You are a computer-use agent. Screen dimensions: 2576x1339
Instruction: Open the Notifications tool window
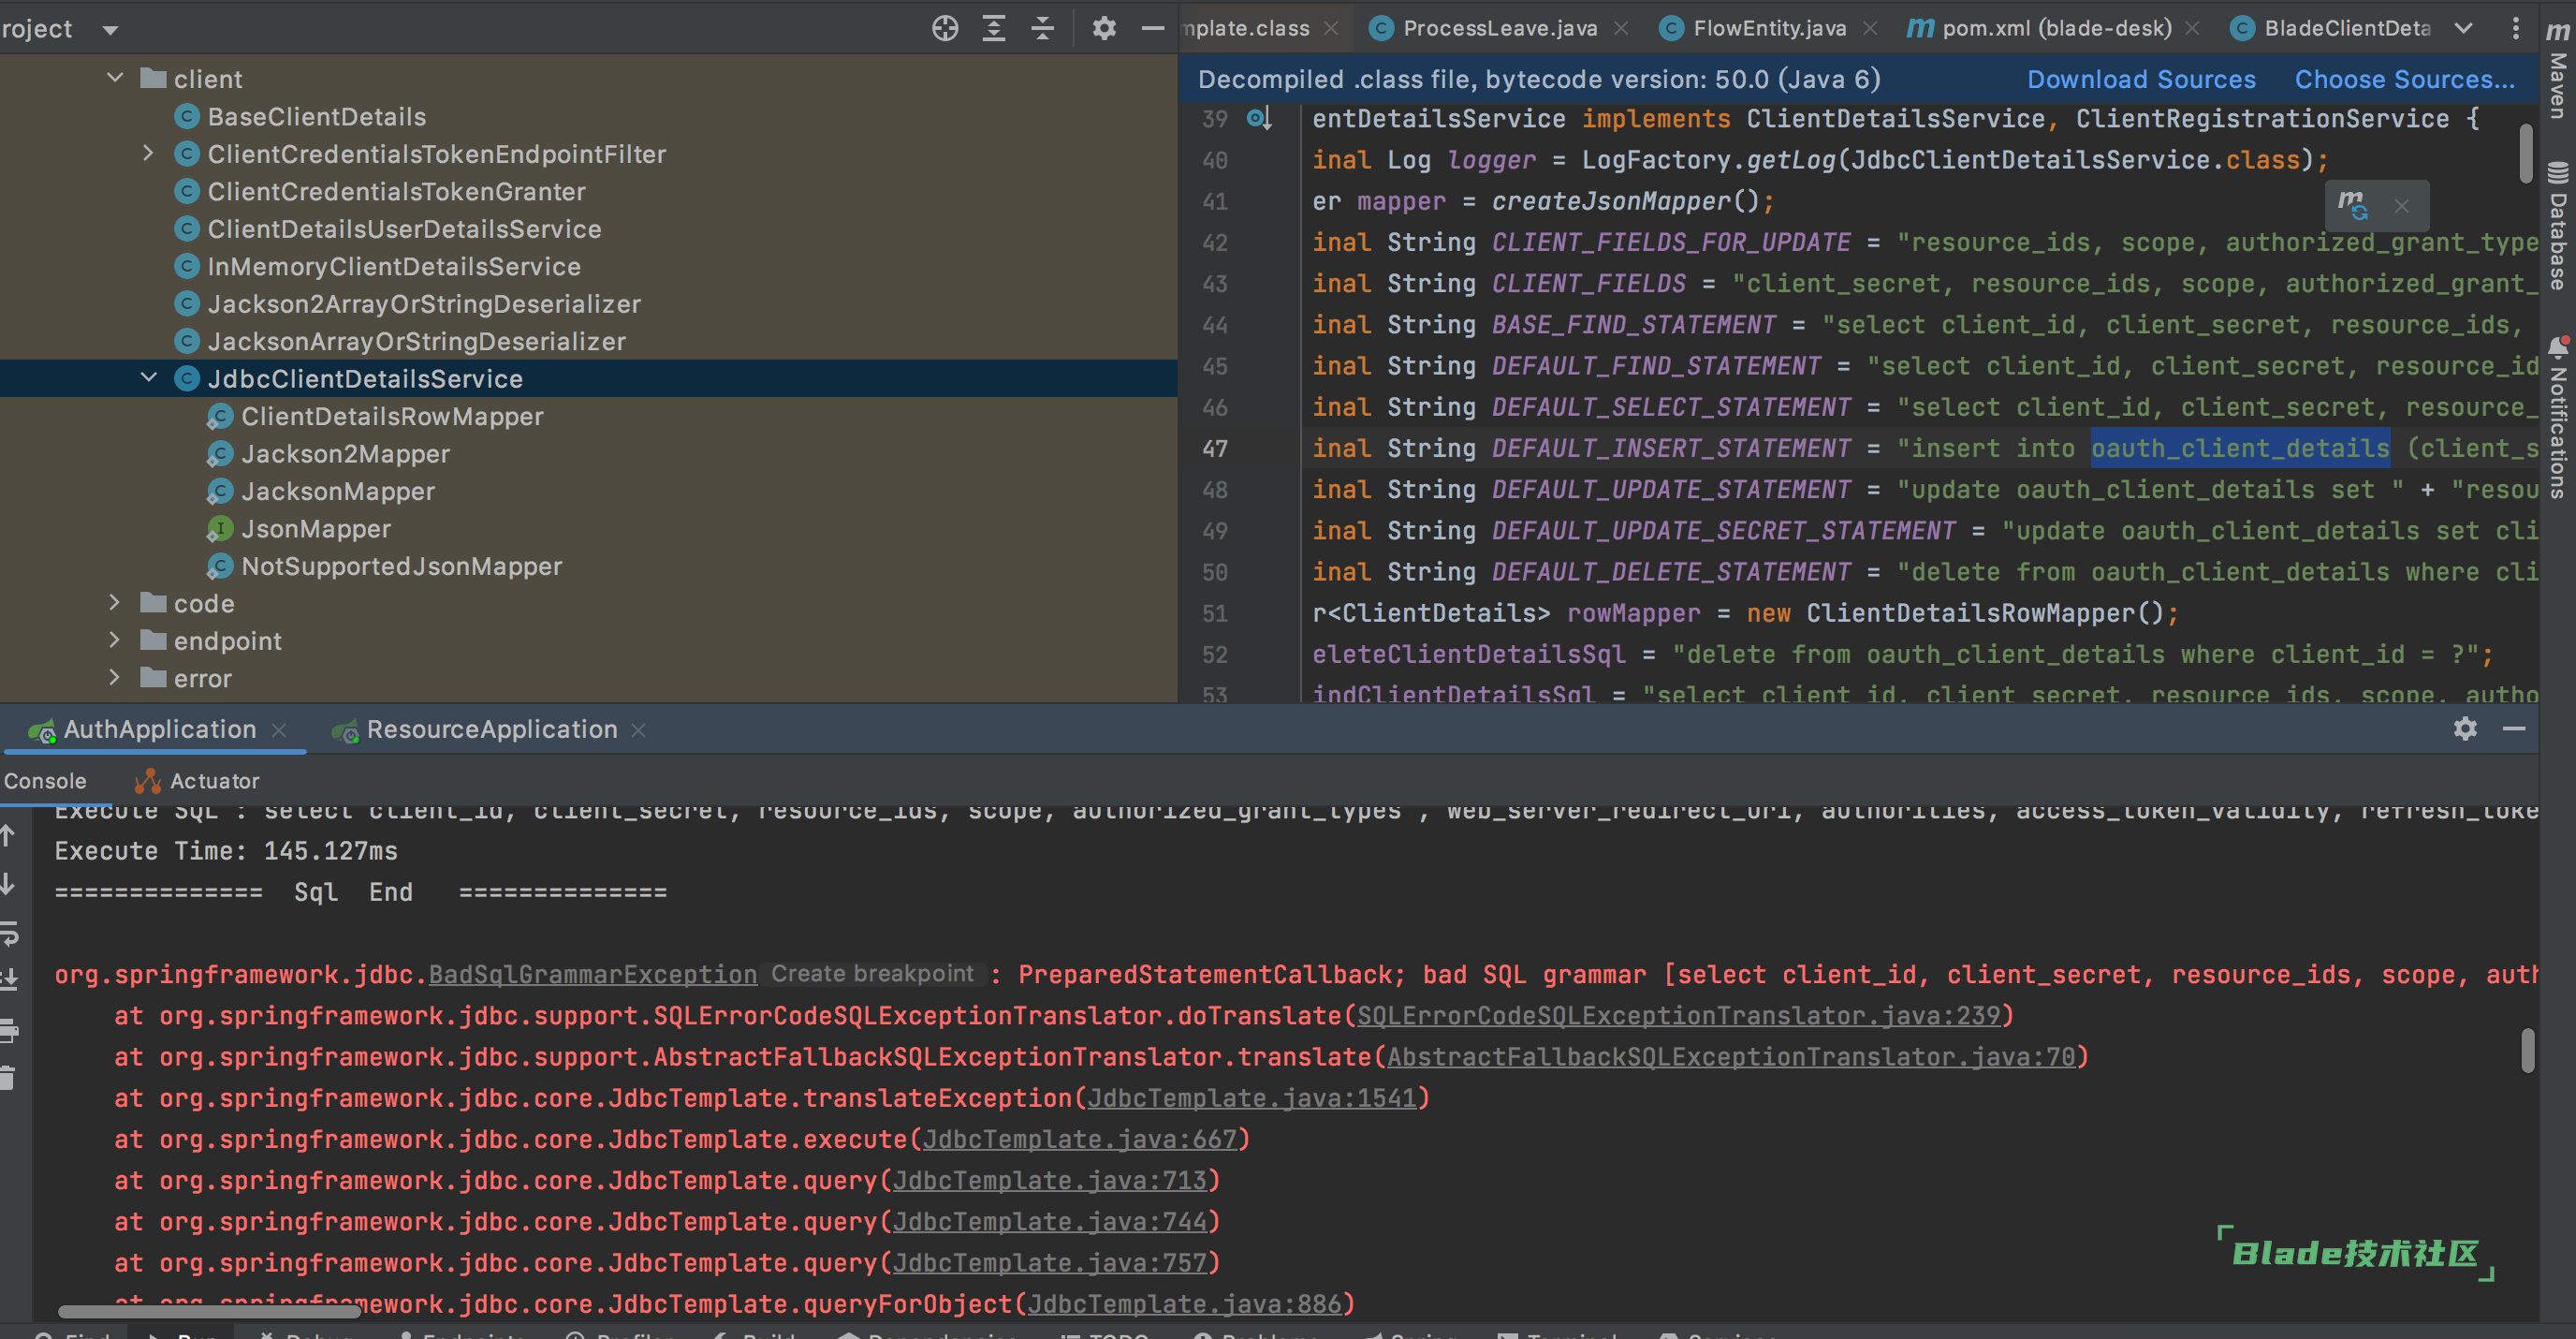pyautogui.click(x=2558, y=418)
